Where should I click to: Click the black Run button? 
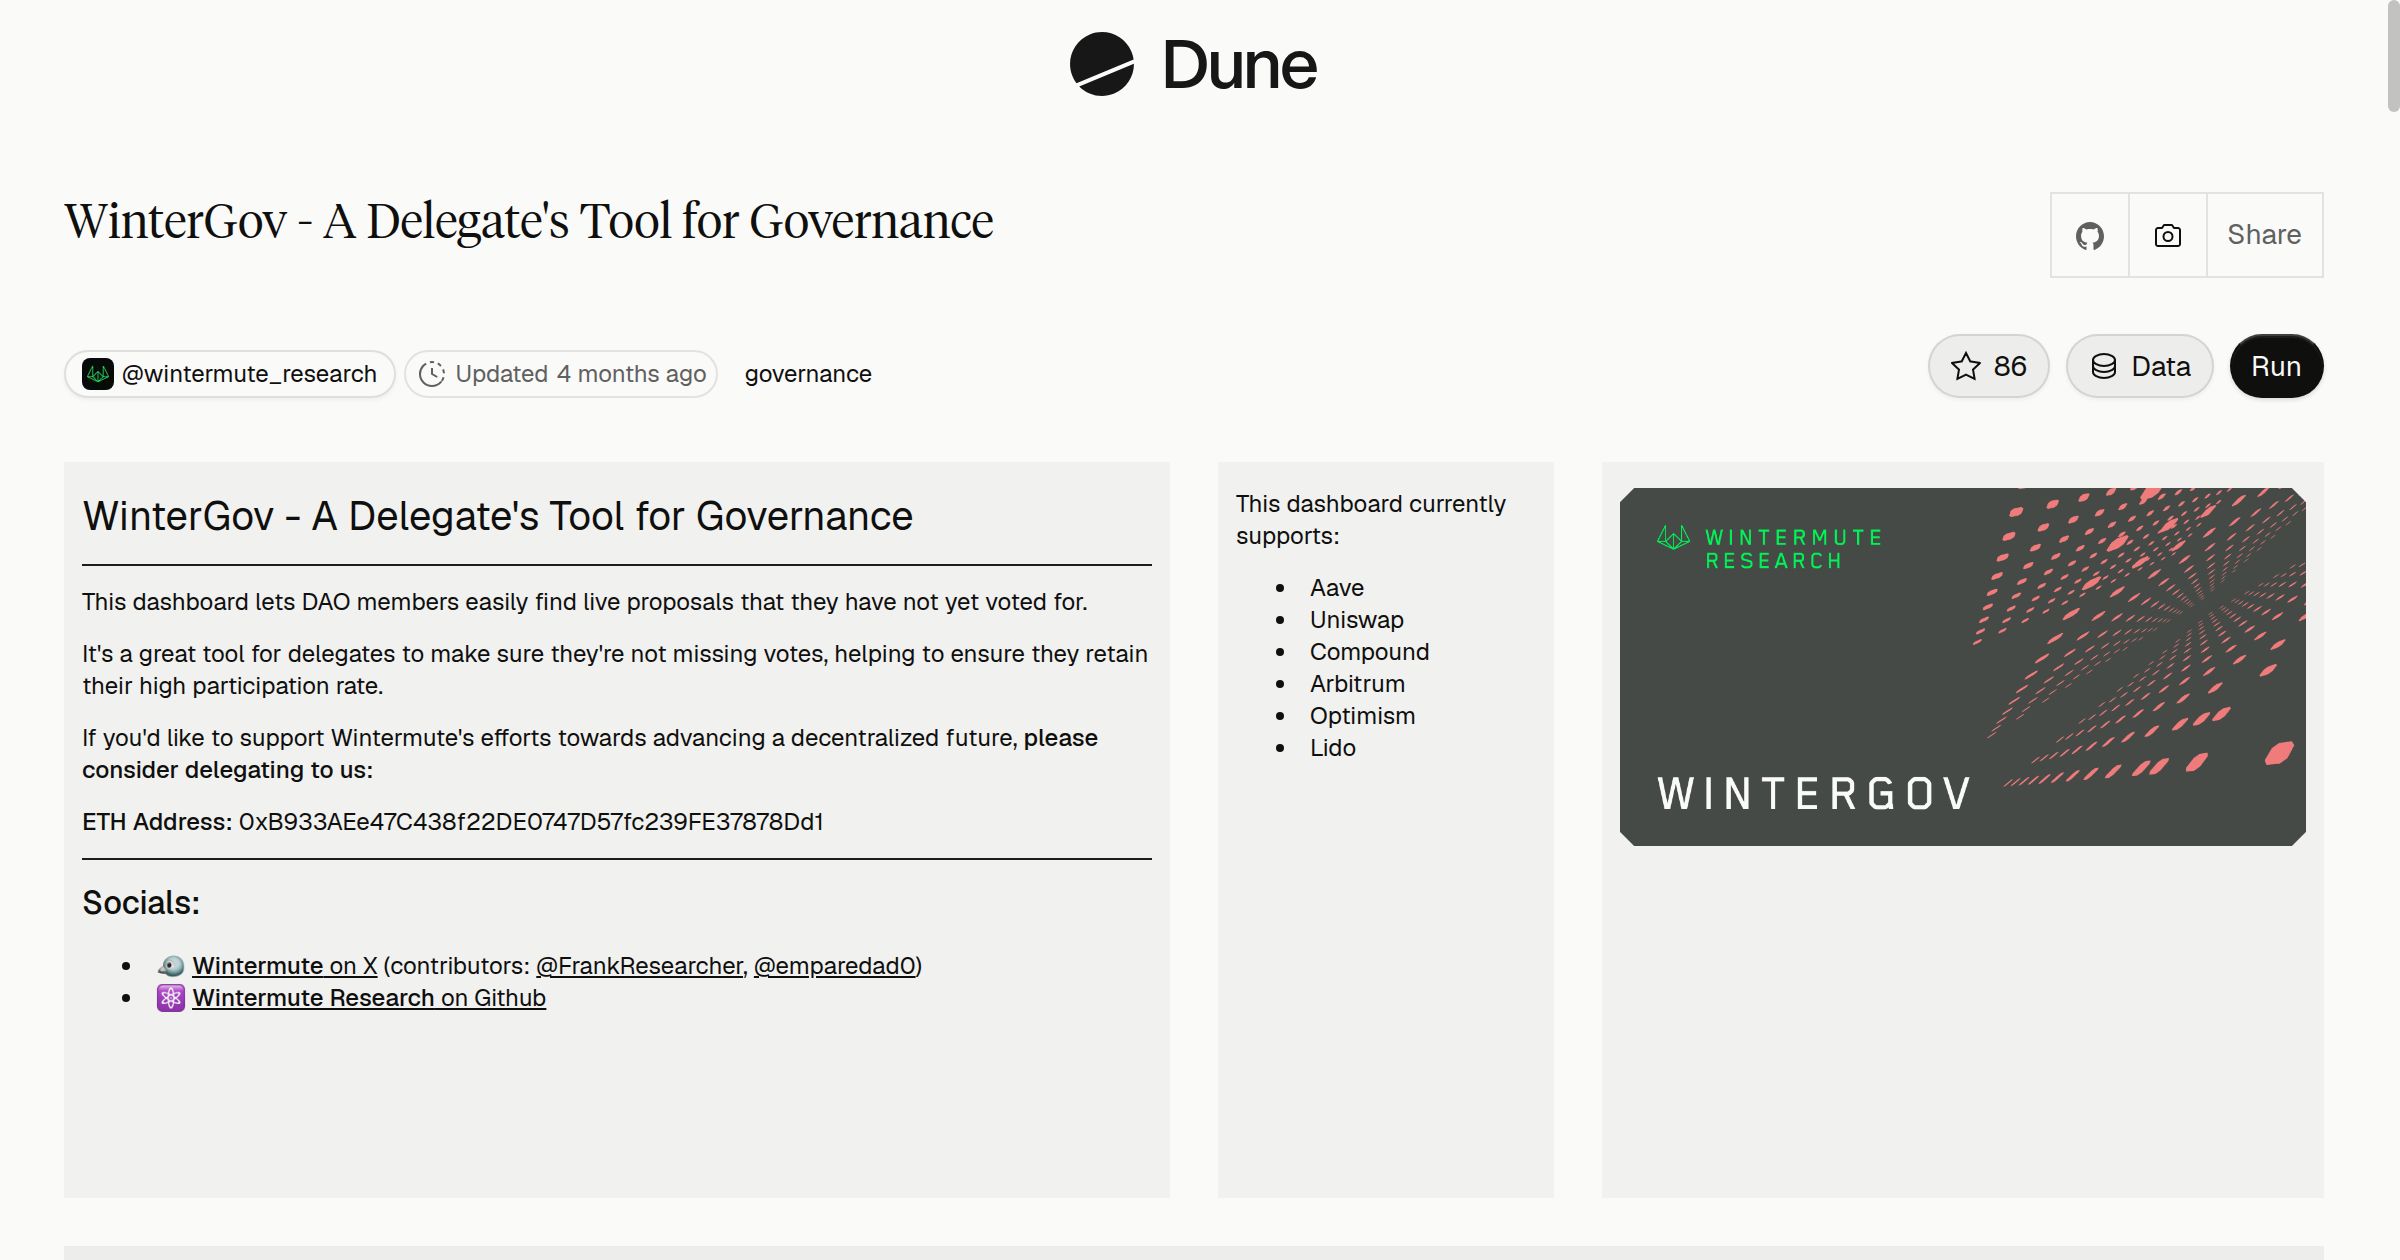[x=2276, y=366]
